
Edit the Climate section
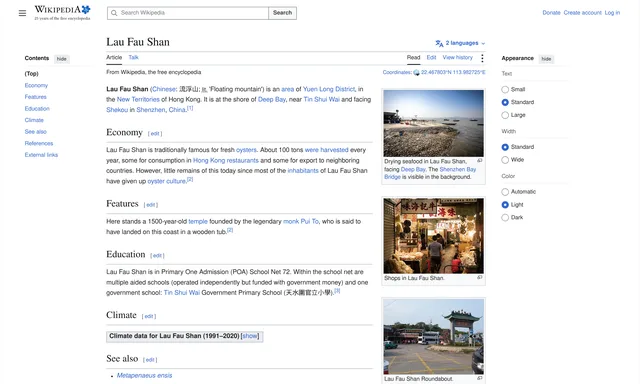[x=149, y=316]
